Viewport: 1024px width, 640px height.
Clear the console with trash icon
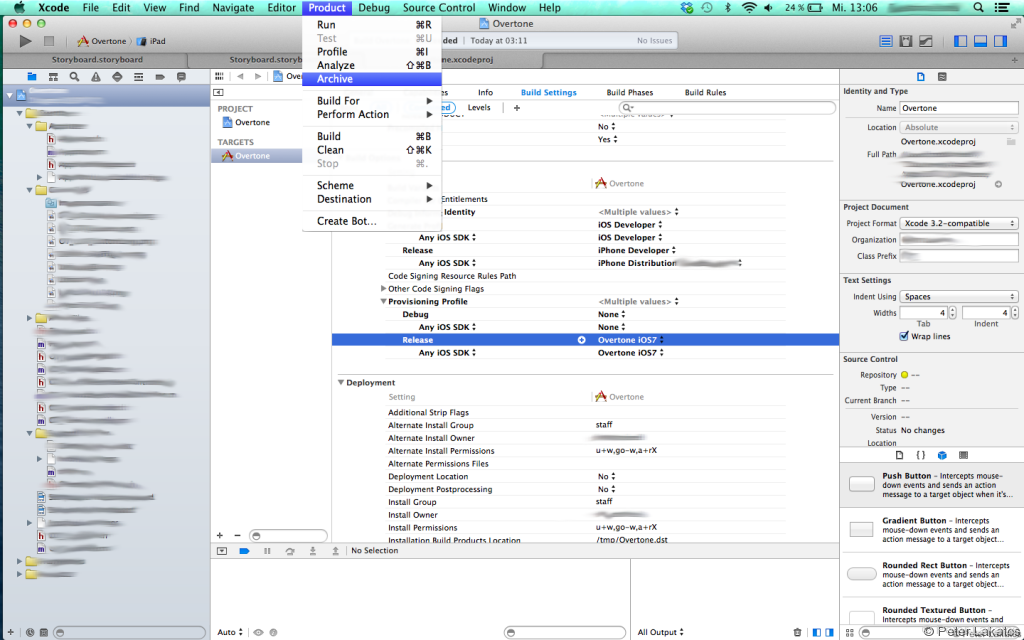(797, 632)
